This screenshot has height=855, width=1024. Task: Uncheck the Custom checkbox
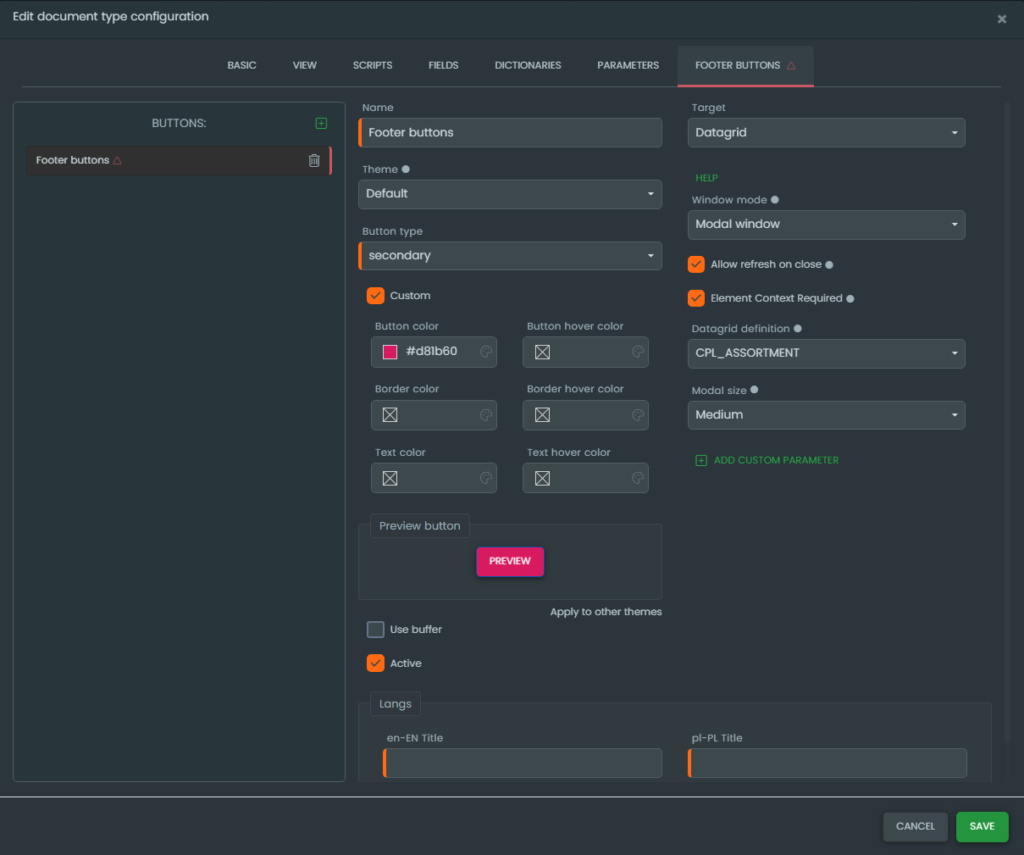pos(376,296)
